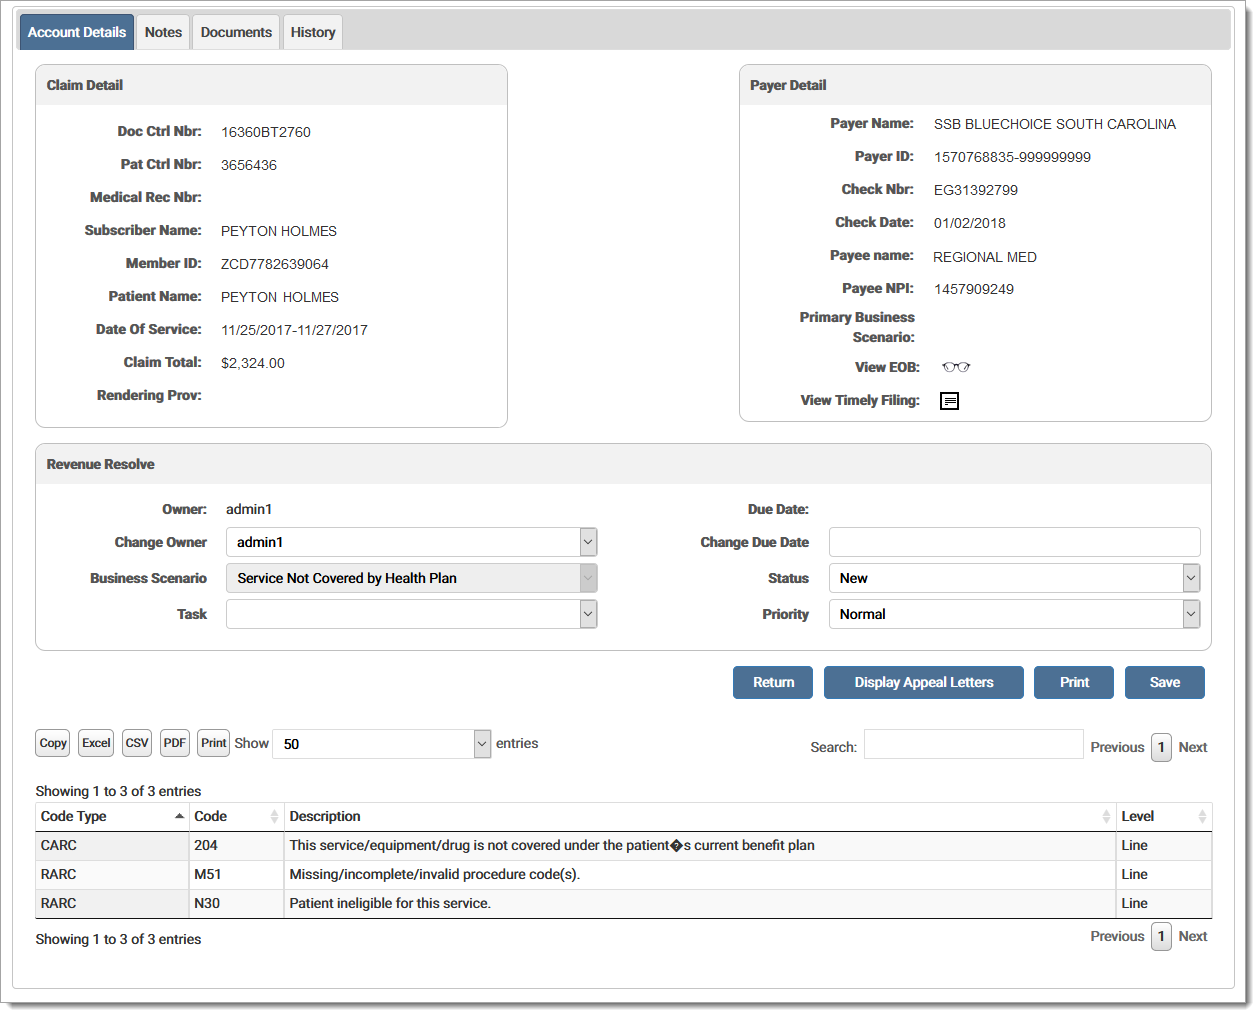Click the table Search box
The width and height of the screenshot is (1259, 1016).
click(973, 745)
